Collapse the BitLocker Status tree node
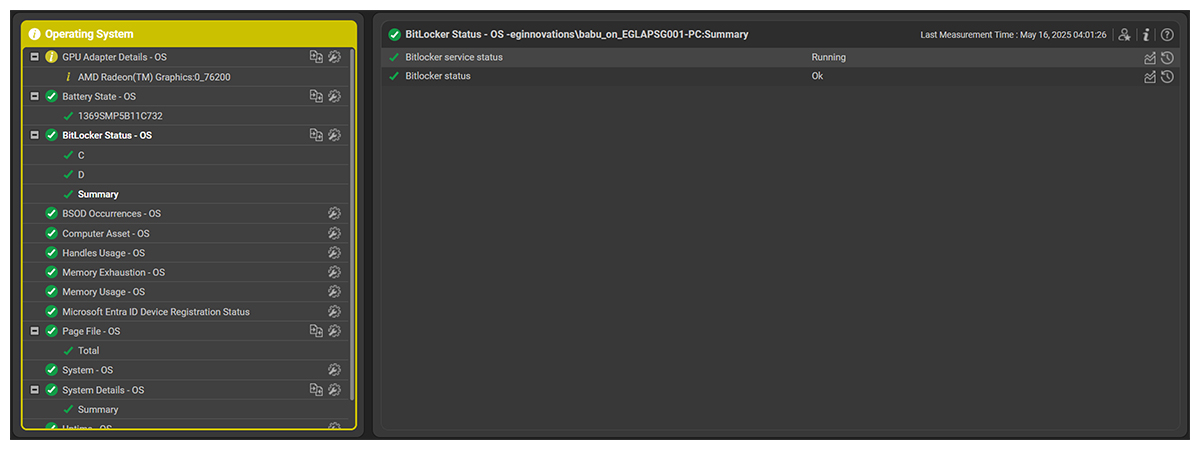This screenshot has height=450, width=1200. click(x=34, y=135)
